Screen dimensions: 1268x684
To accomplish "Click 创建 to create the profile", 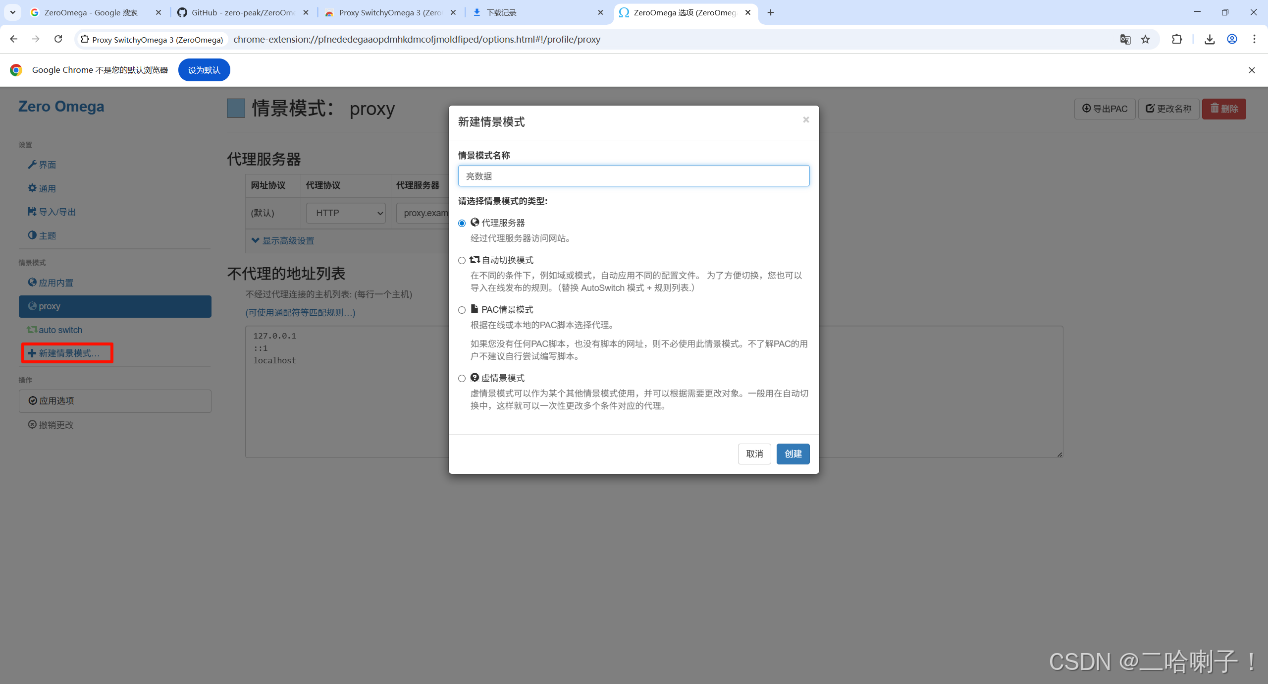I will pyautogui.click(x=792, y=453).
